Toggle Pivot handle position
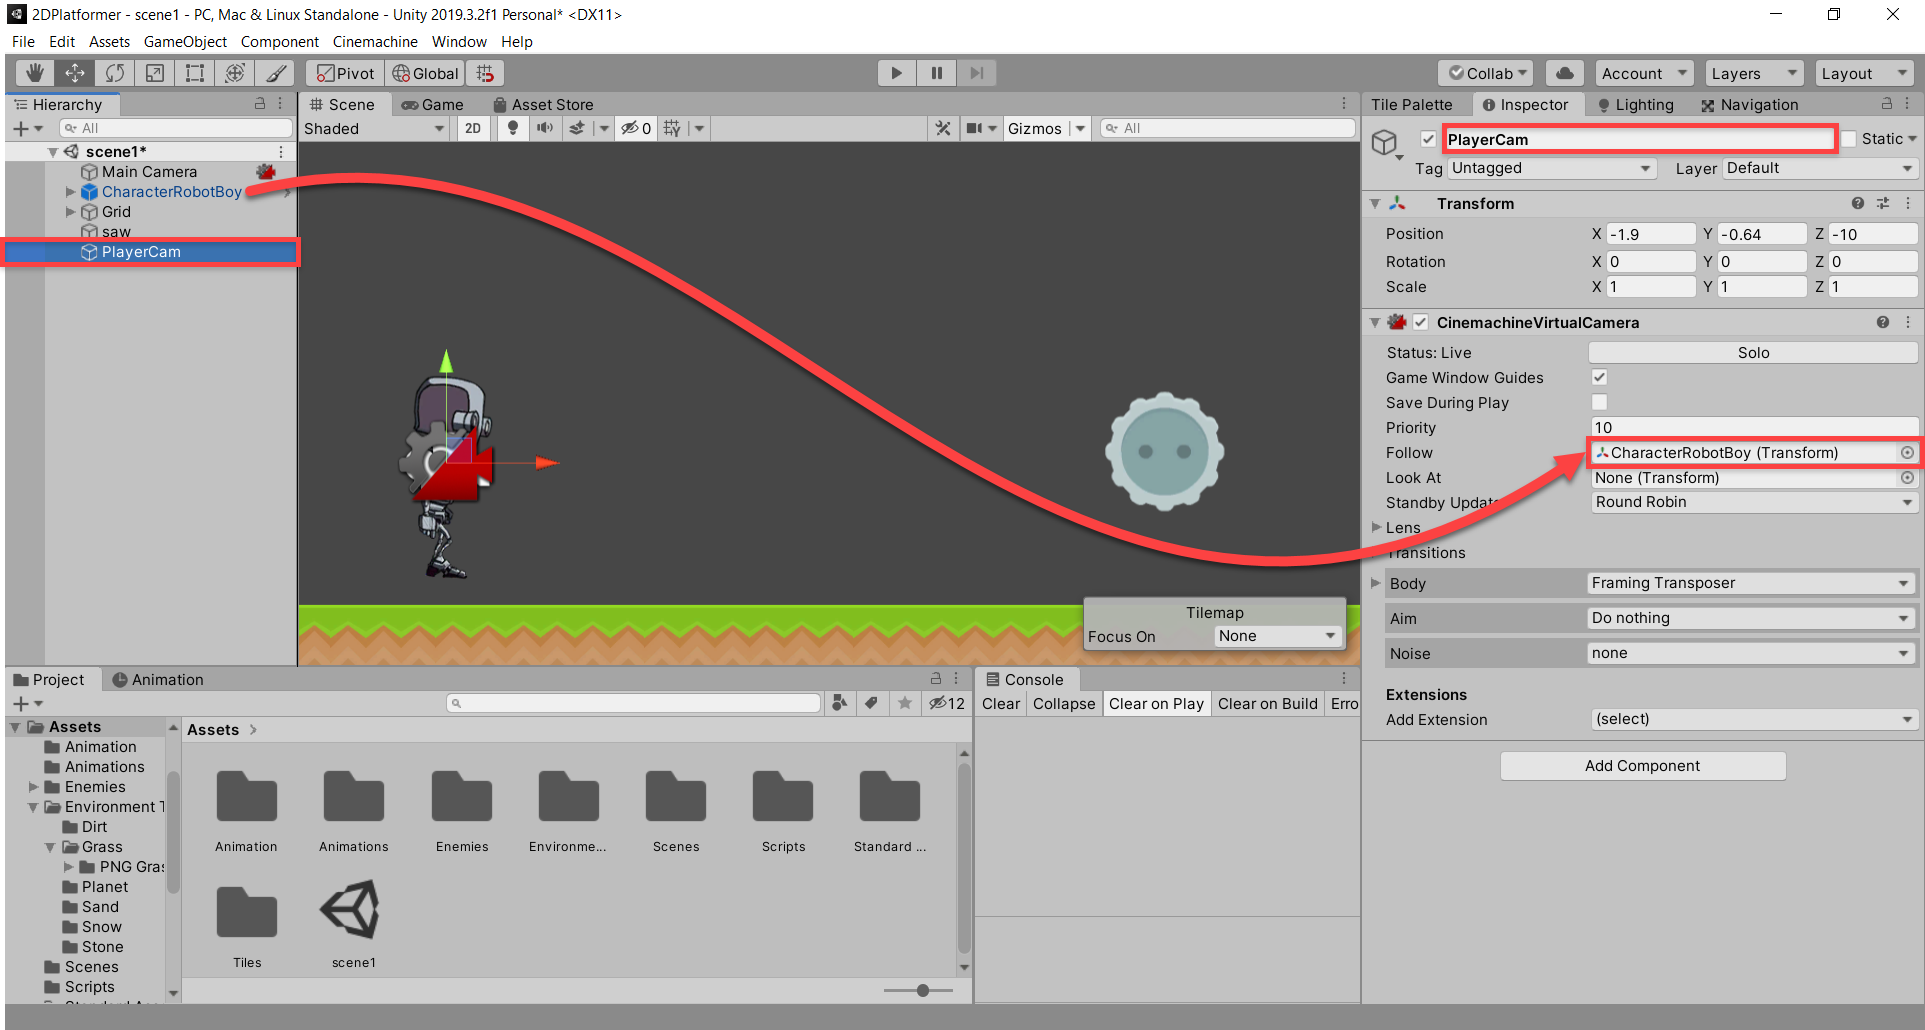 click(x=346, y=73)
